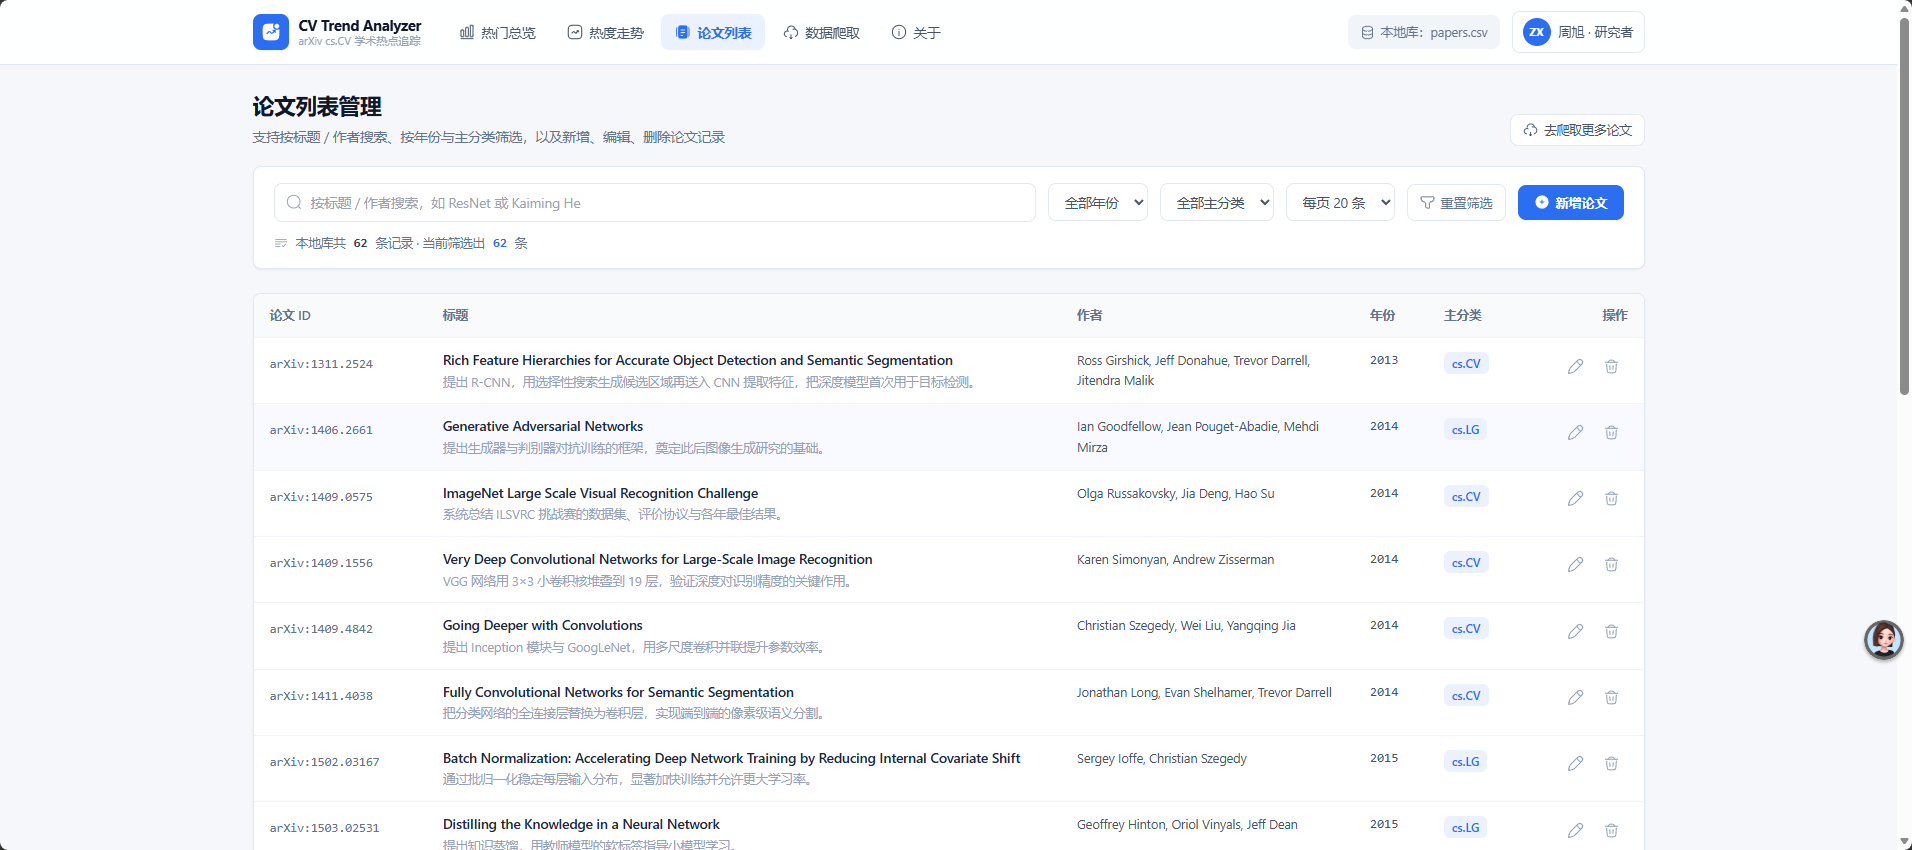
Task: Click the arXiv:1406.2661 paper ID
Action: click(x=321, y=430)
